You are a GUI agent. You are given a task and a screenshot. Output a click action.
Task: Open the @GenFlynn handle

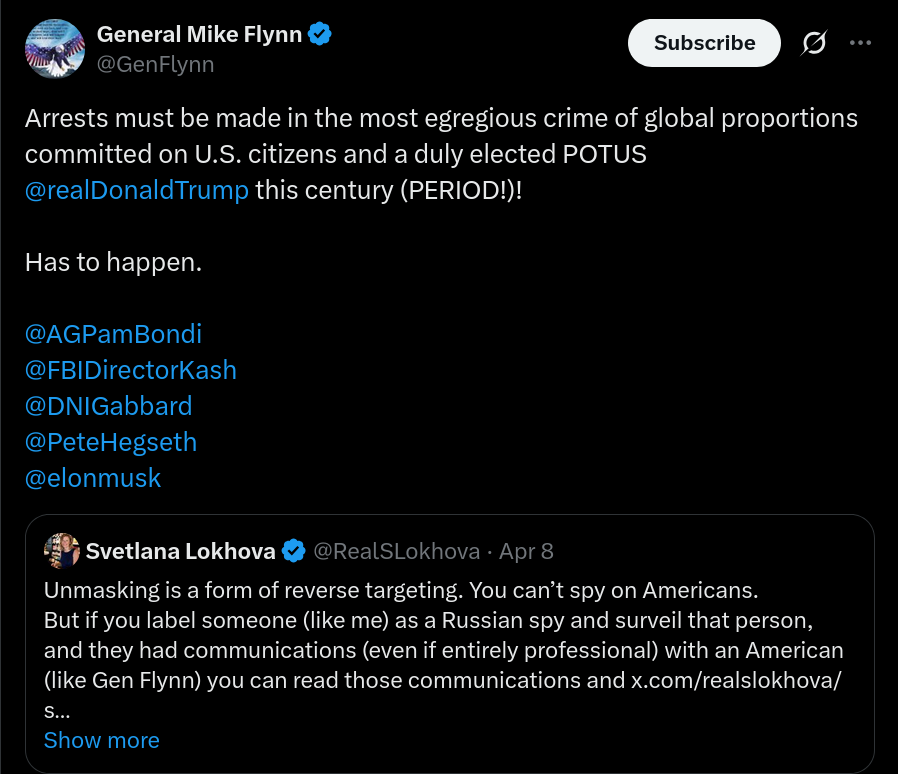coord(155,64)
